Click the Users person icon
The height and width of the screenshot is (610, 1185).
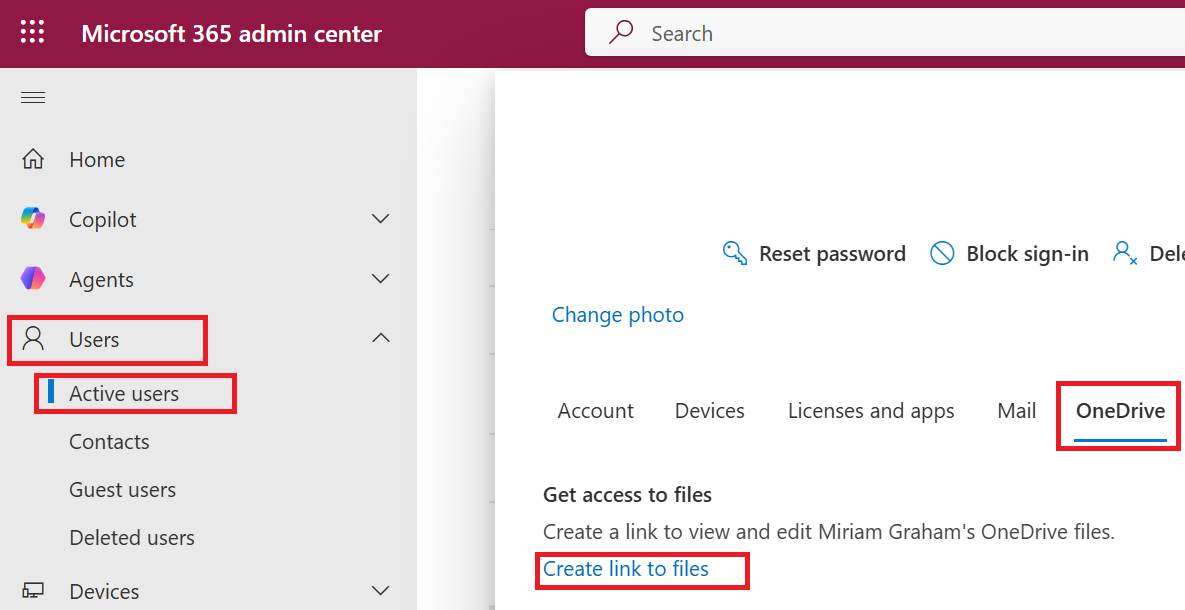tap(33, 339)
